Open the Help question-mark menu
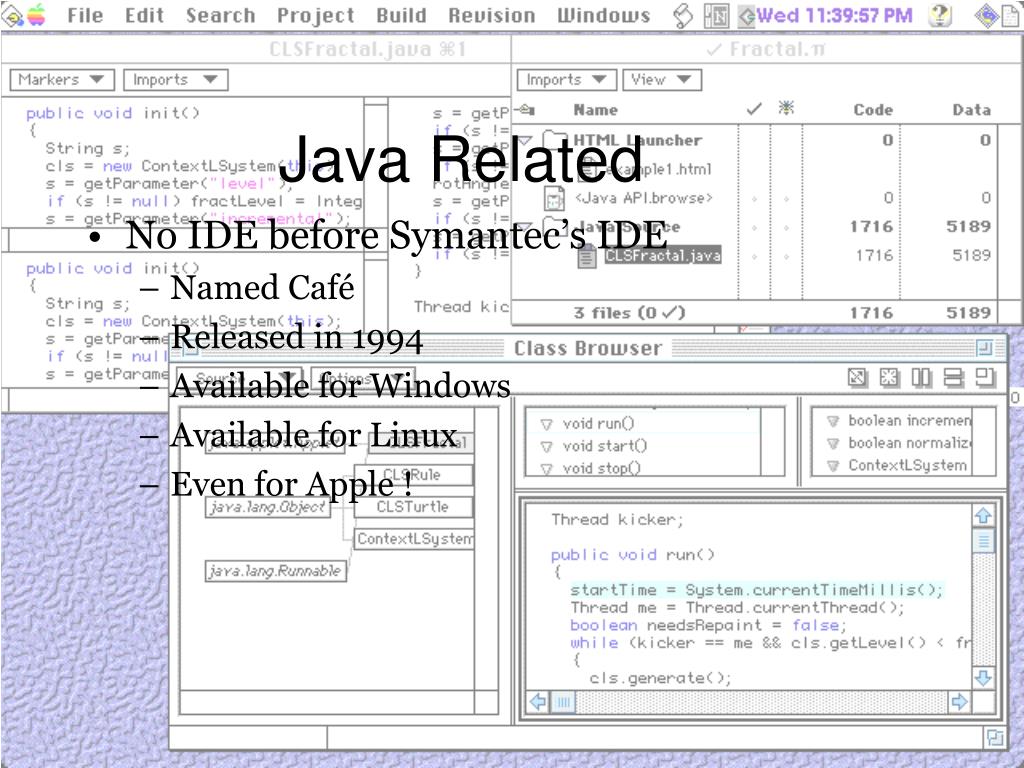Image resolution: width=1024 pixels, height=768 pixels. coord(940,15)
